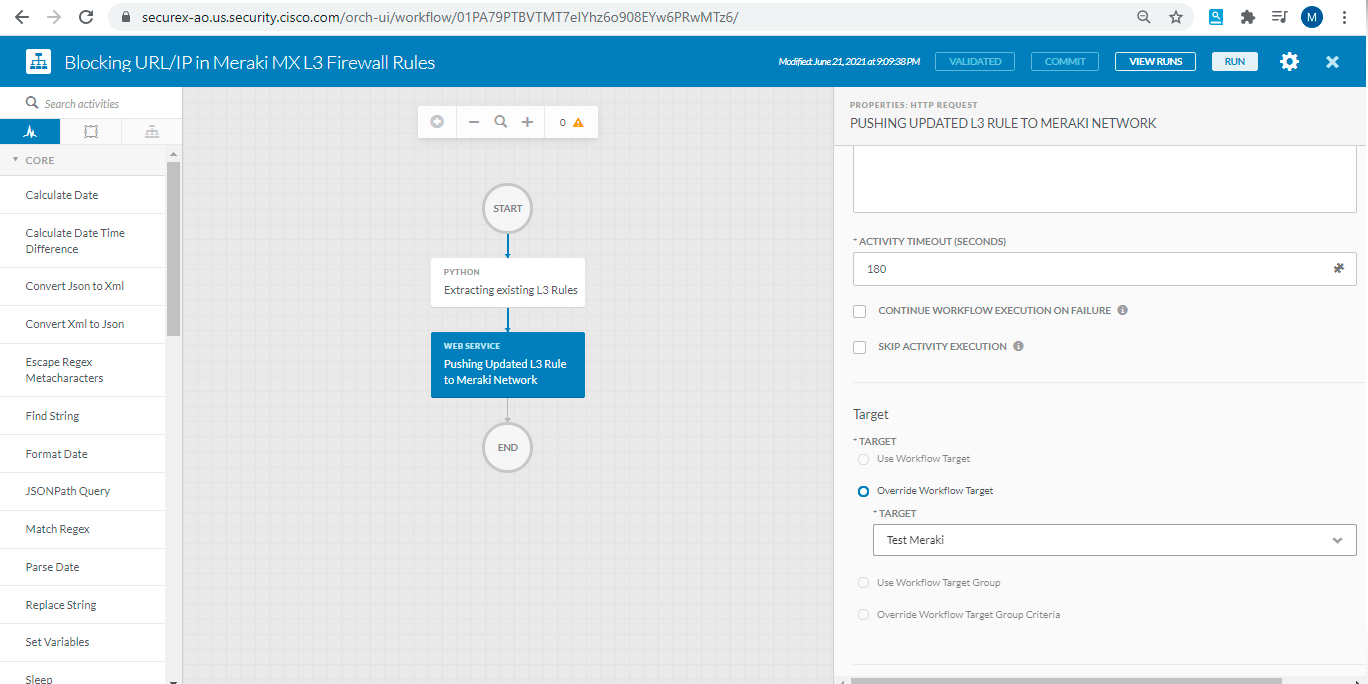Select Set Variables activity

click(x=83, y=642)
